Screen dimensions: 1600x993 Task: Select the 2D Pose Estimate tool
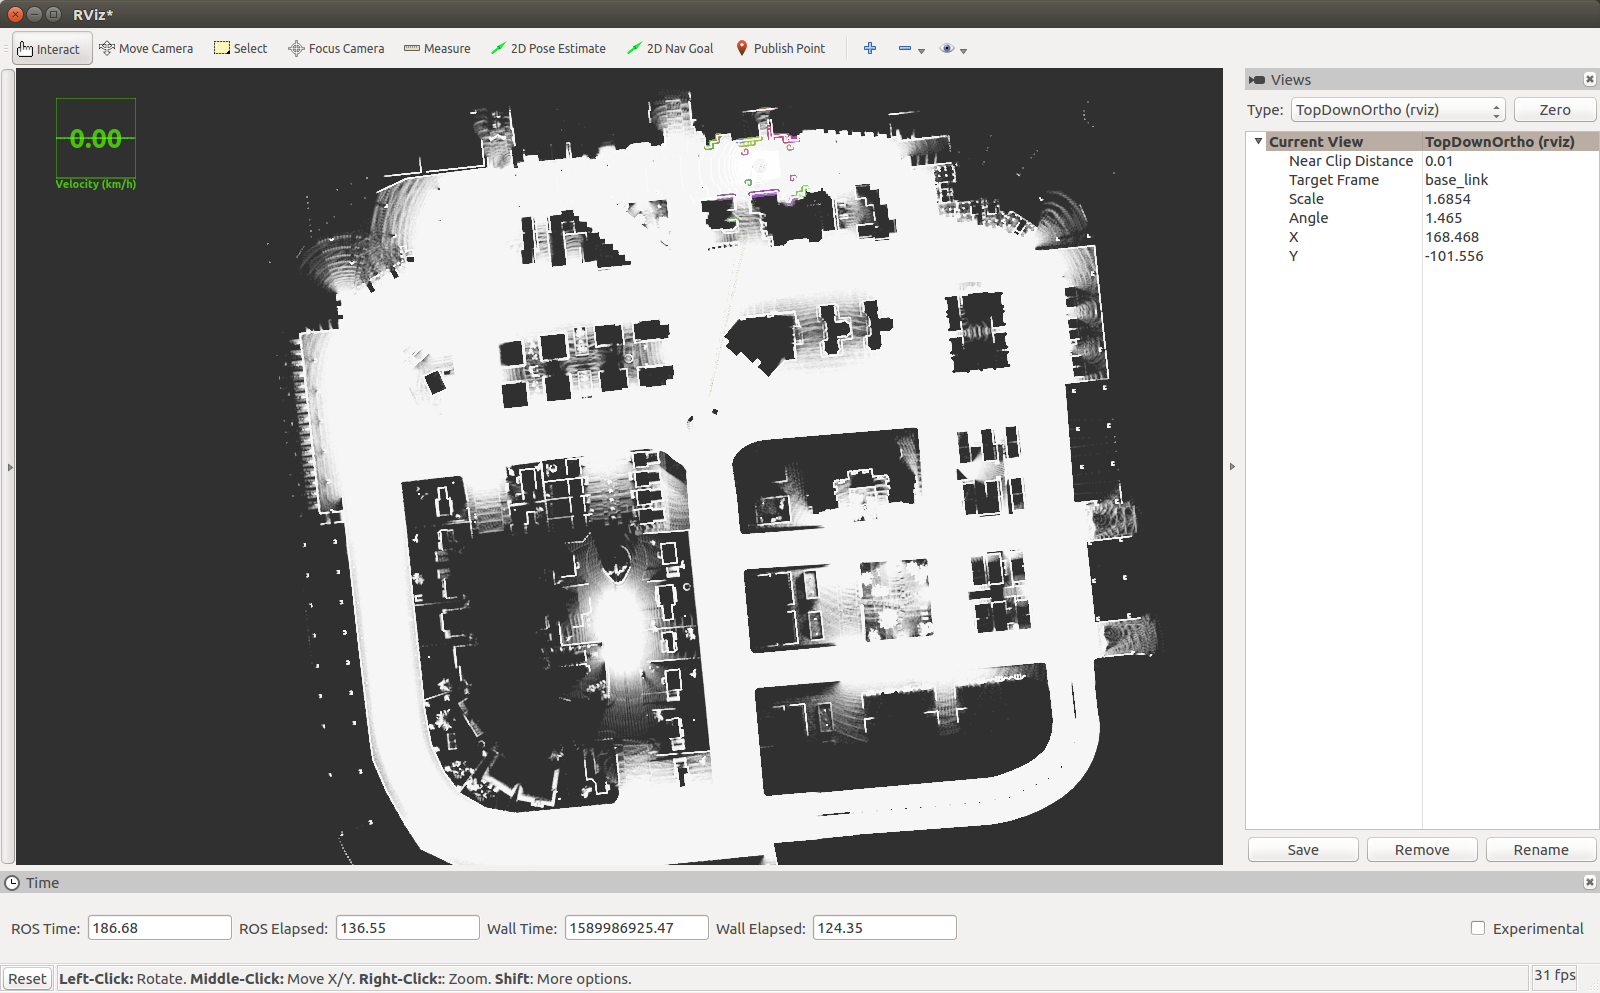point(548,49)
